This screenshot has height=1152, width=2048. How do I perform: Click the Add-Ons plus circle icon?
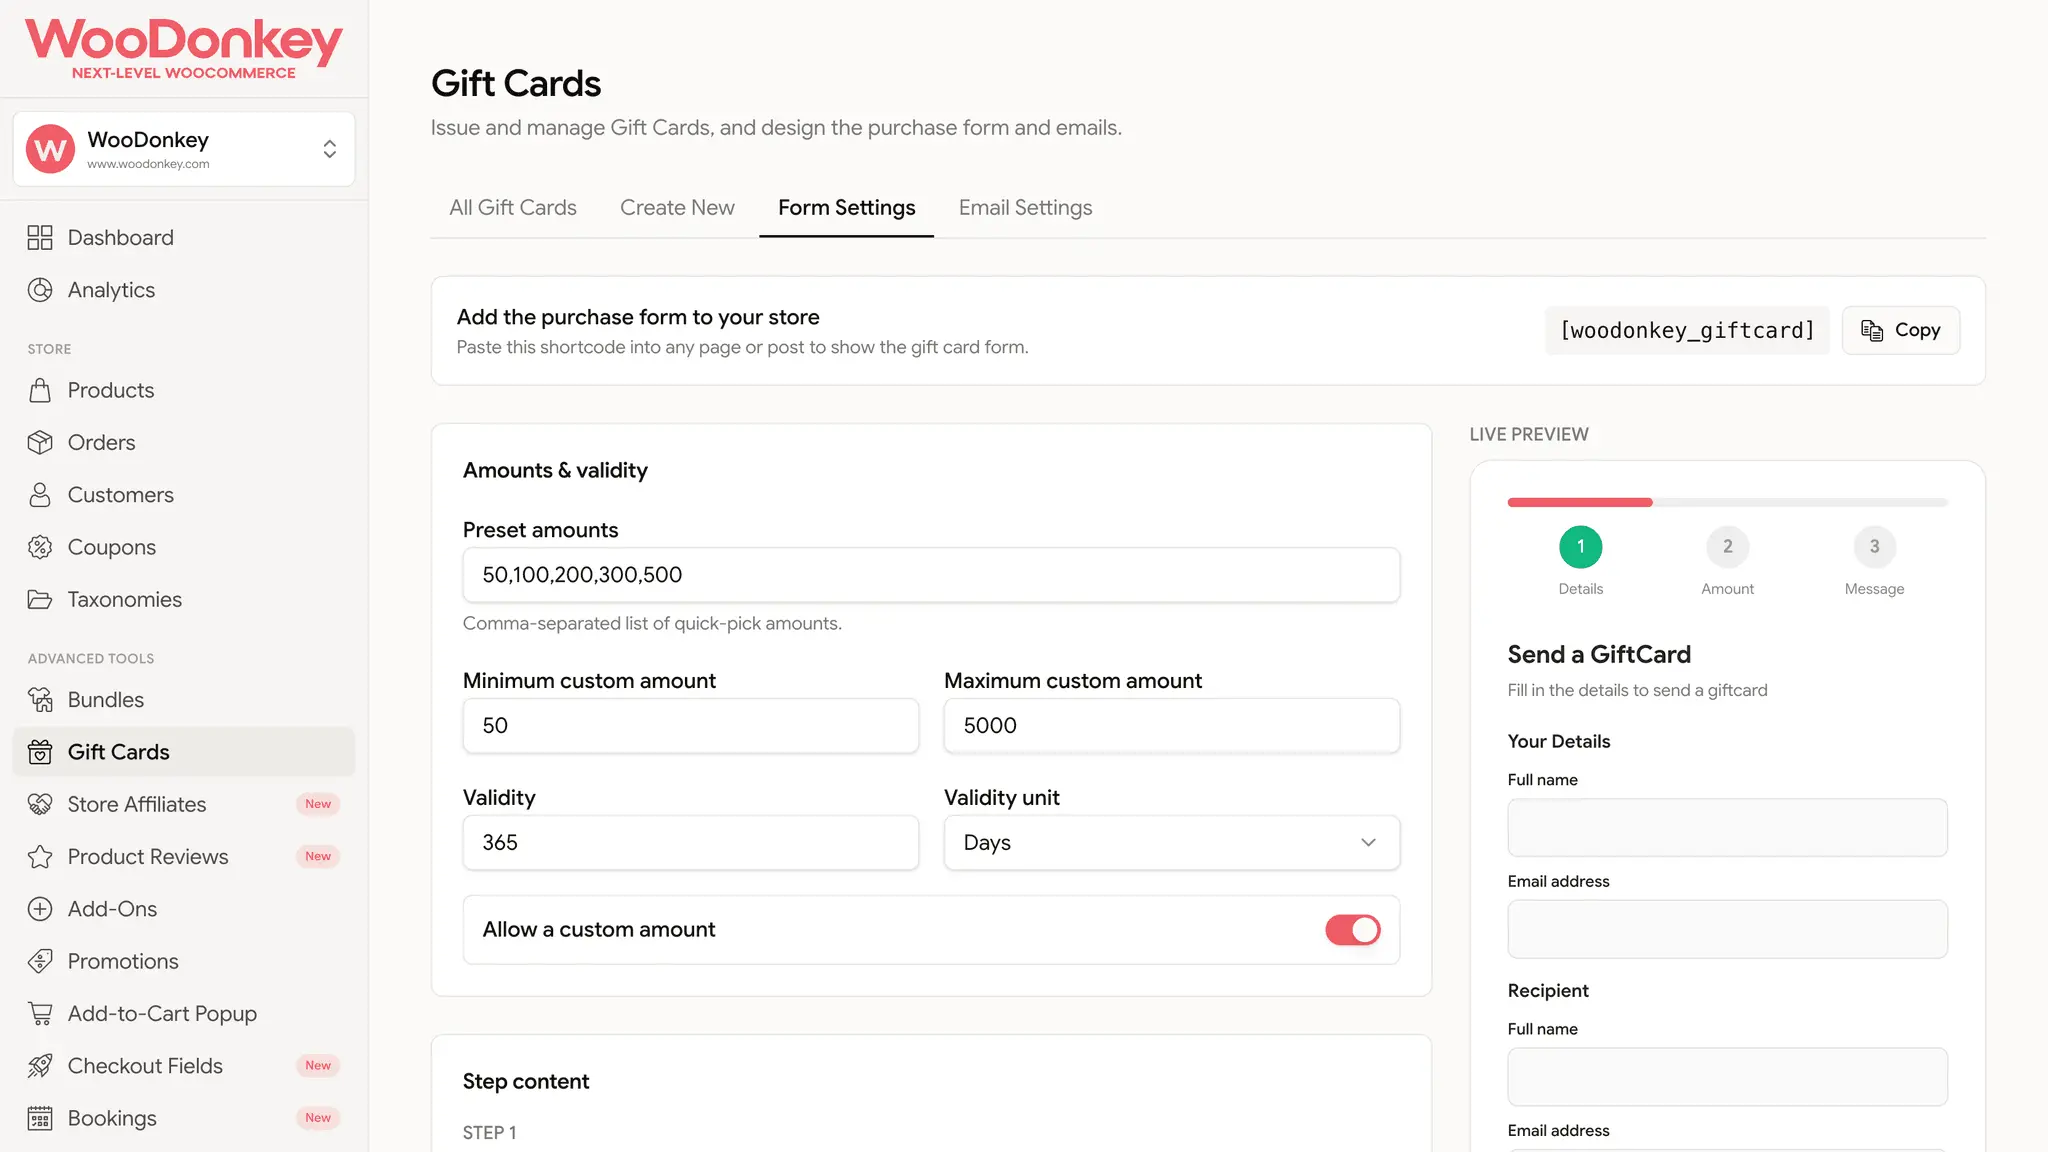(x=40, y=909)
